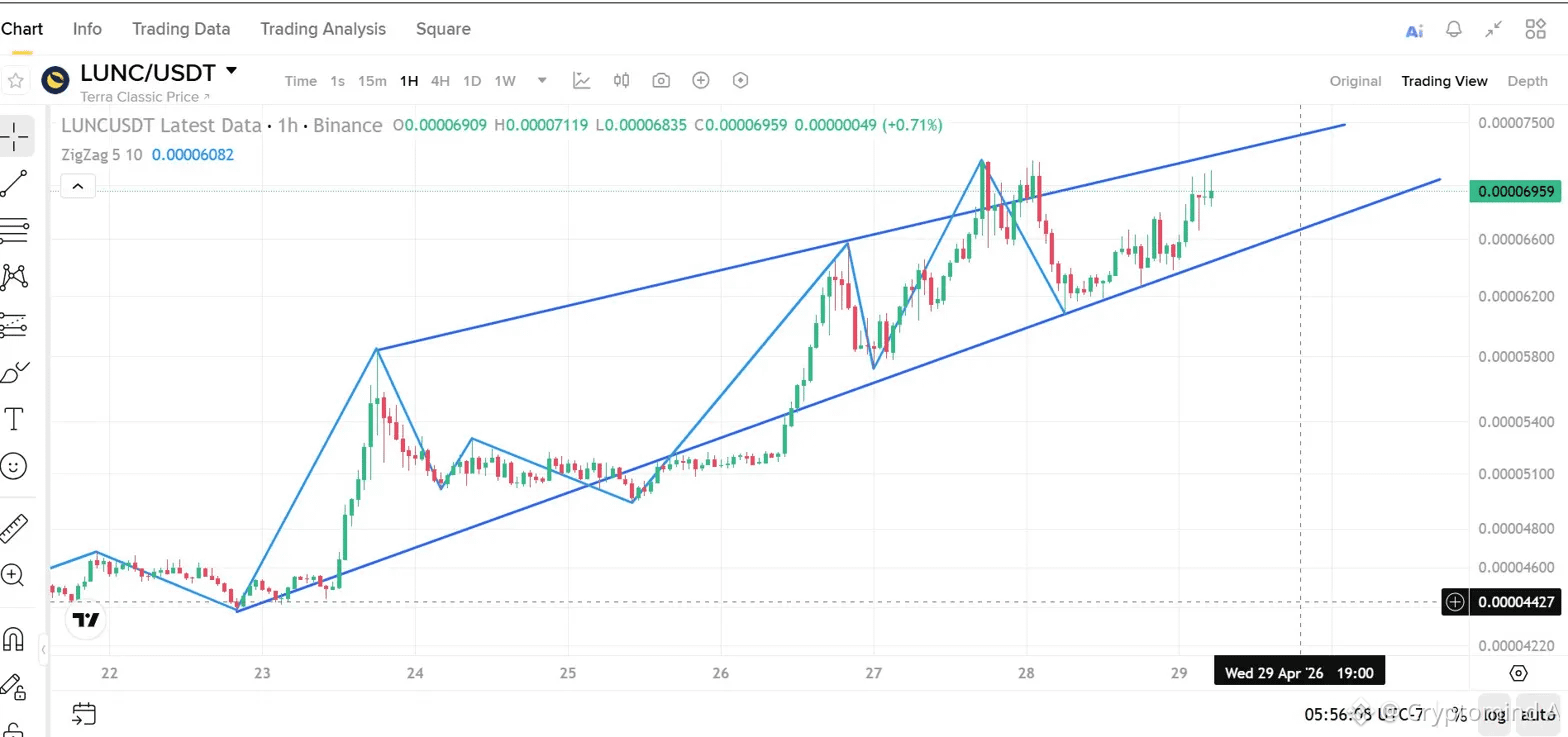Switch to the 1W timeframe
1568x737 pixels.
pyautogui.click(x=505, y=81)
